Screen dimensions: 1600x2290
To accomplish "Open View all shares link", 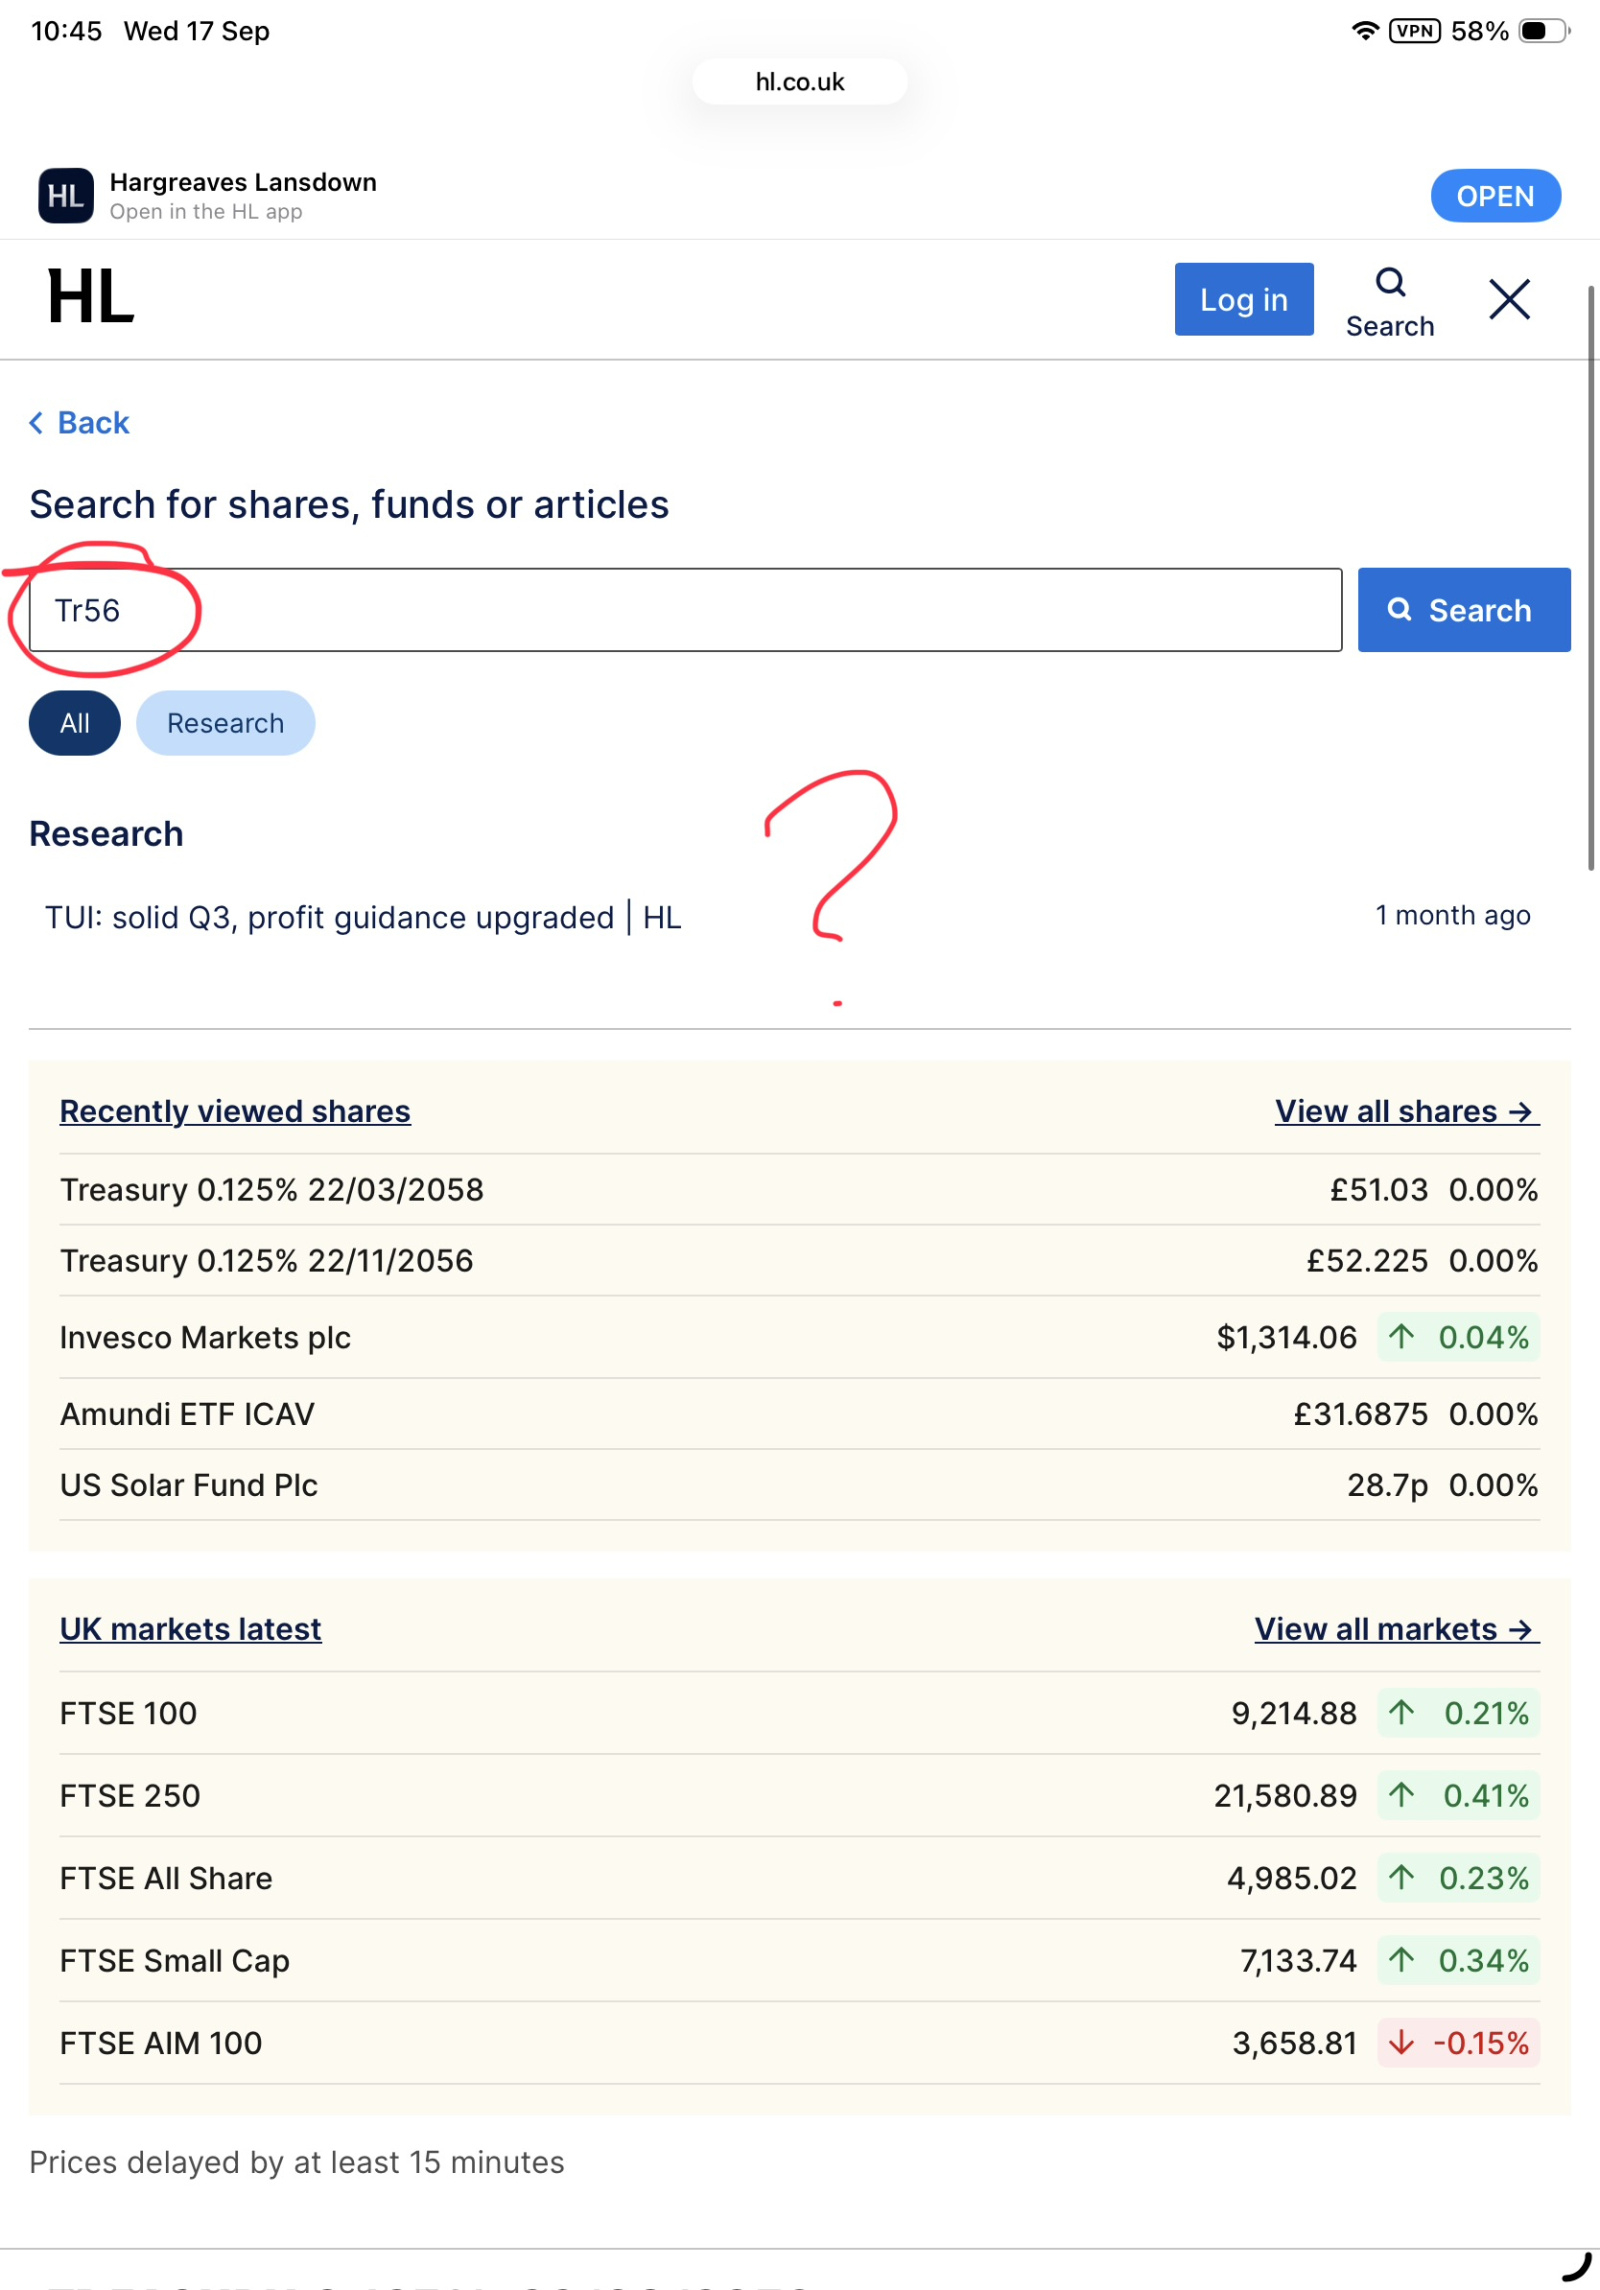I will pos(1406,1111).
